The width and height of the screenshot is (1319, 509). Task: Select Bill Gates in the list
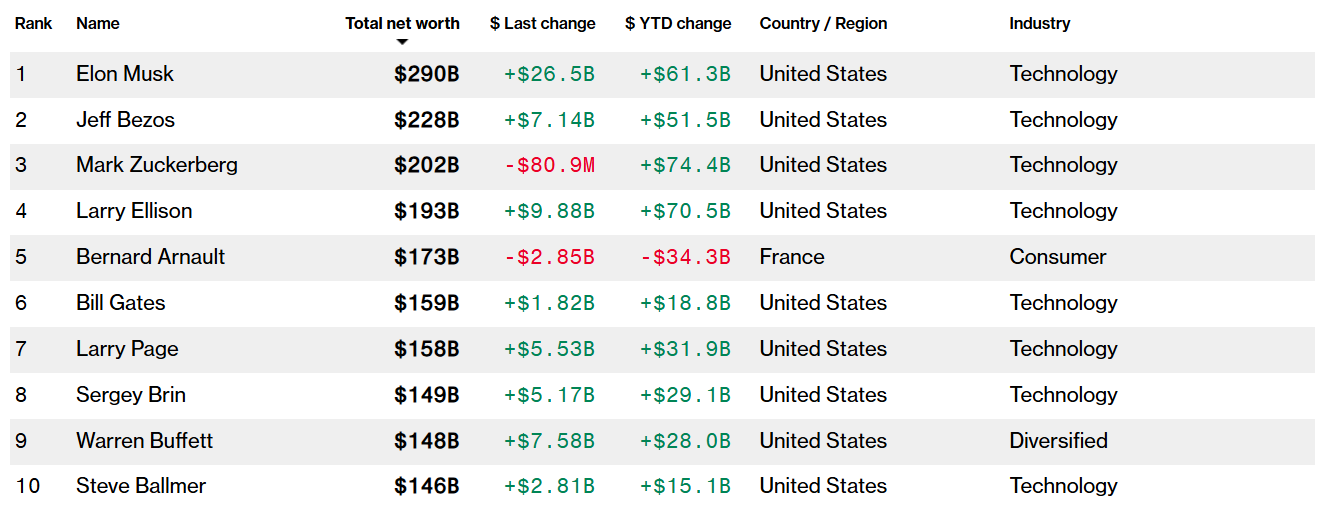[x=120, y=303]
